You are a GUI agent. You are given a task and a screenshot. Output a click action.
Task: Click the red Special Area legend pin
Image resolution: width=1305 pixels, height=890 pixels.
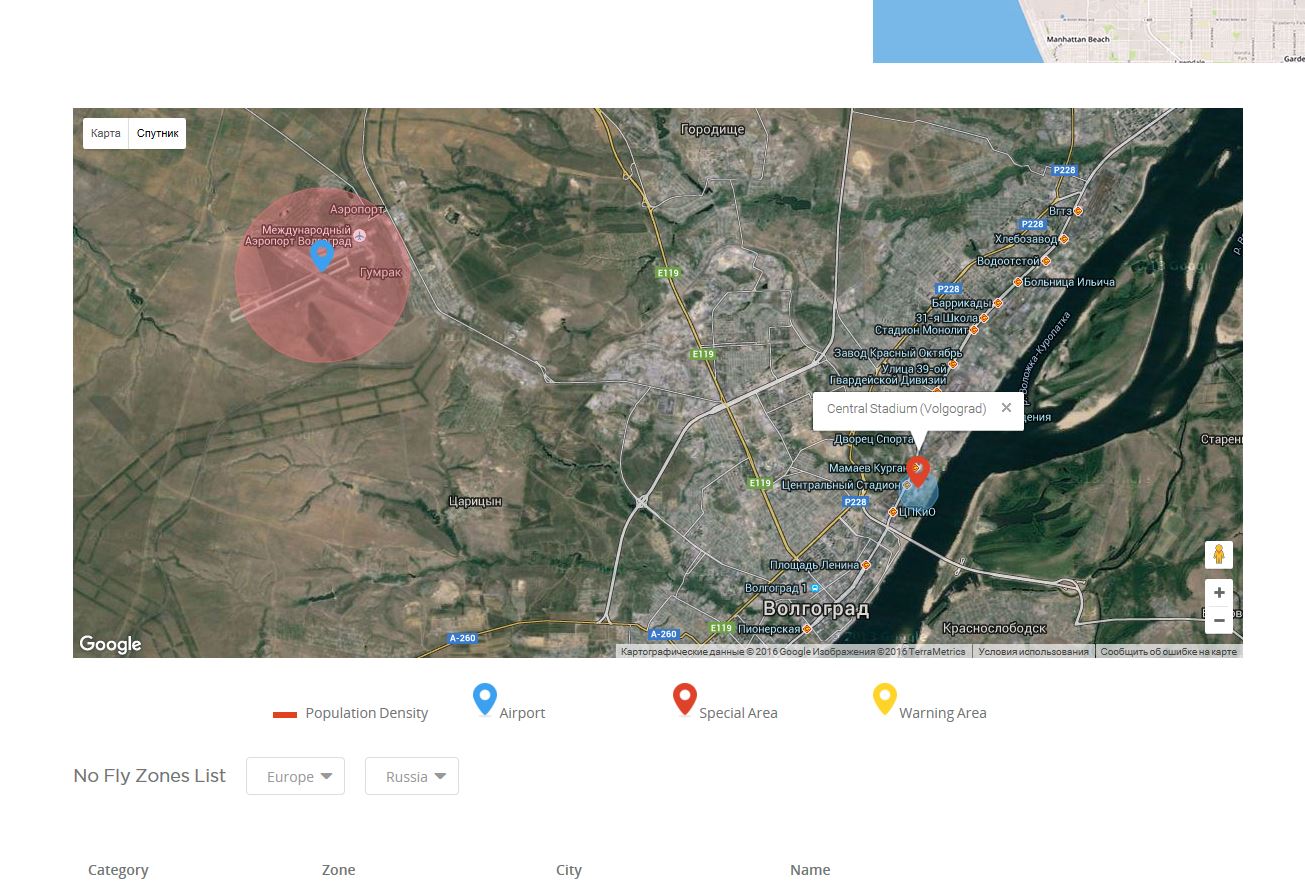(685, 699)
